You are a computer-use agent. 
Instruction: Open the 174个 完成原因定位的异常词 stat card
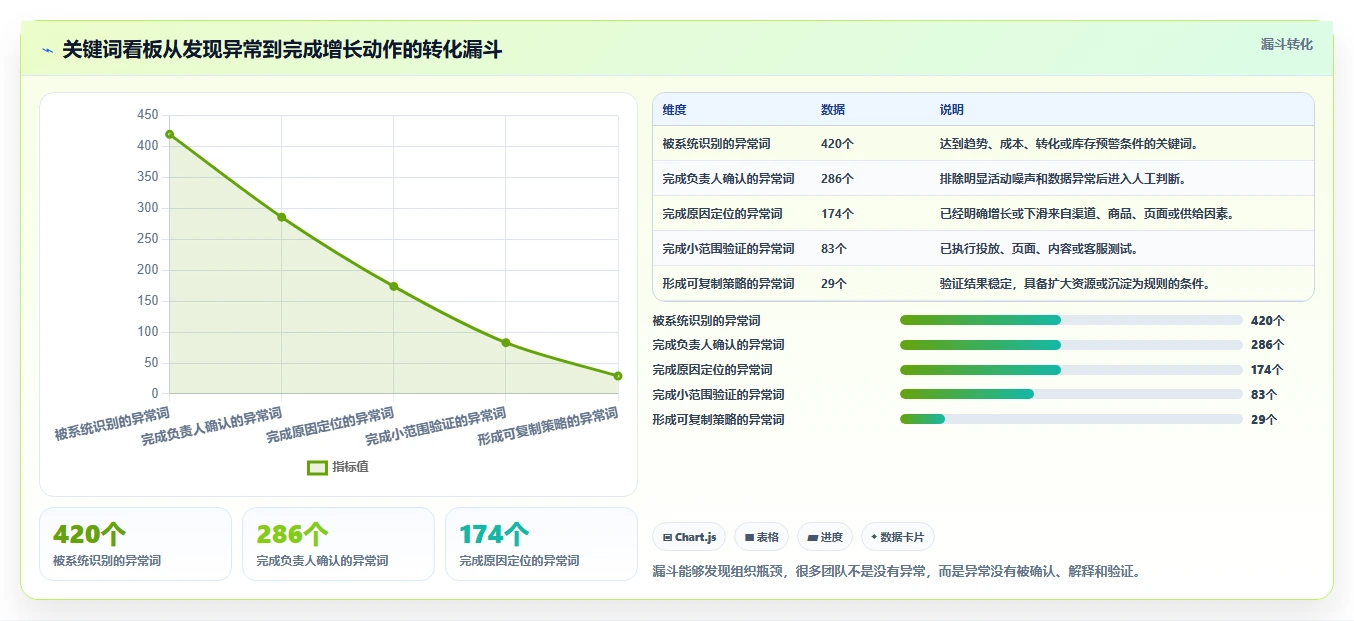pos(541,544)
